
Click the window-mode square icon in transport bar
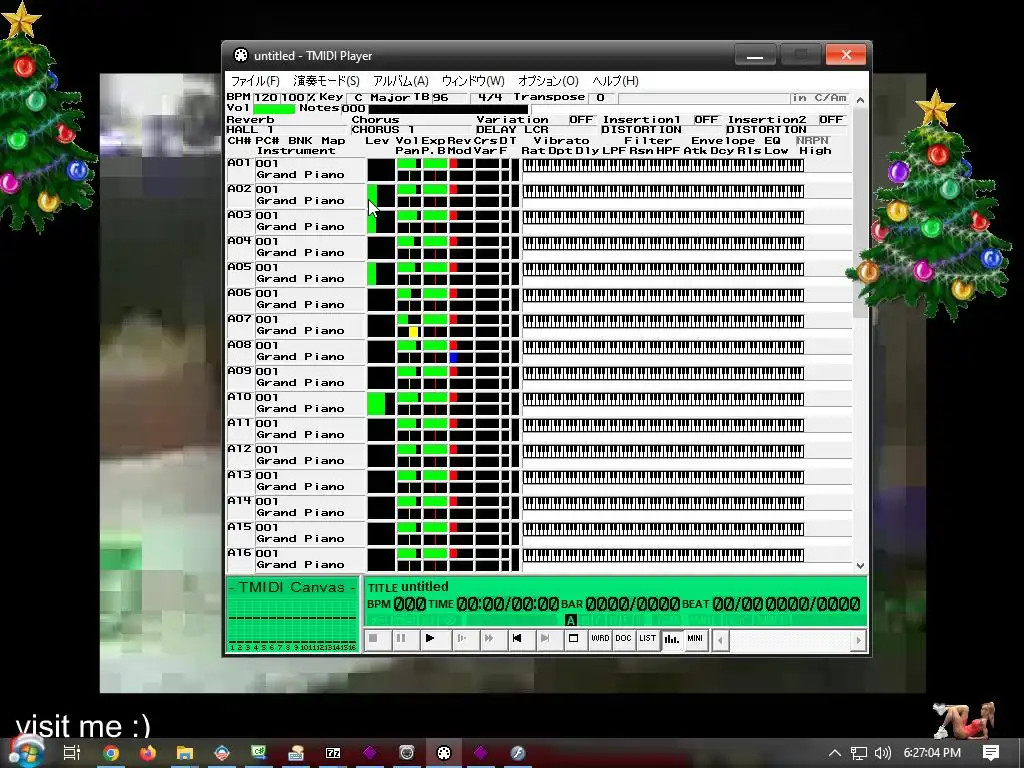click(x=573, y=639)
